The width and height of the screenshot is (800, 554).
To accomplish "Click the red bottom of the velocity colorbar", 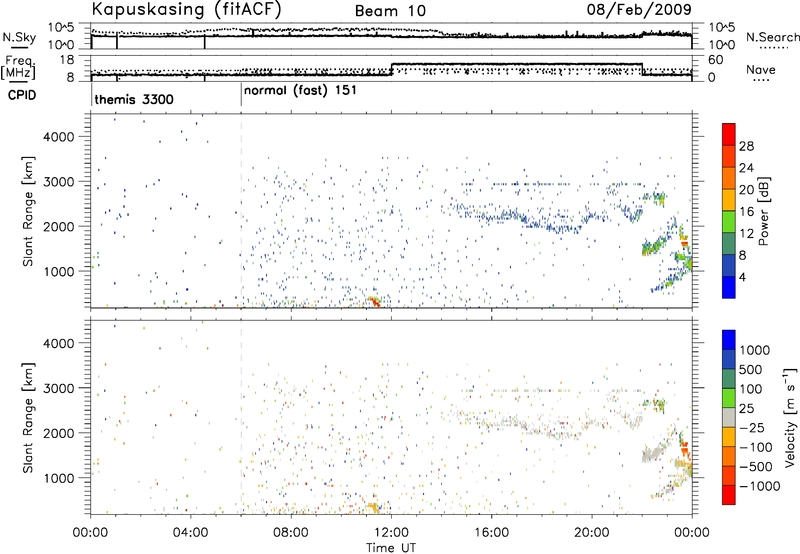I will pos(729,495).
